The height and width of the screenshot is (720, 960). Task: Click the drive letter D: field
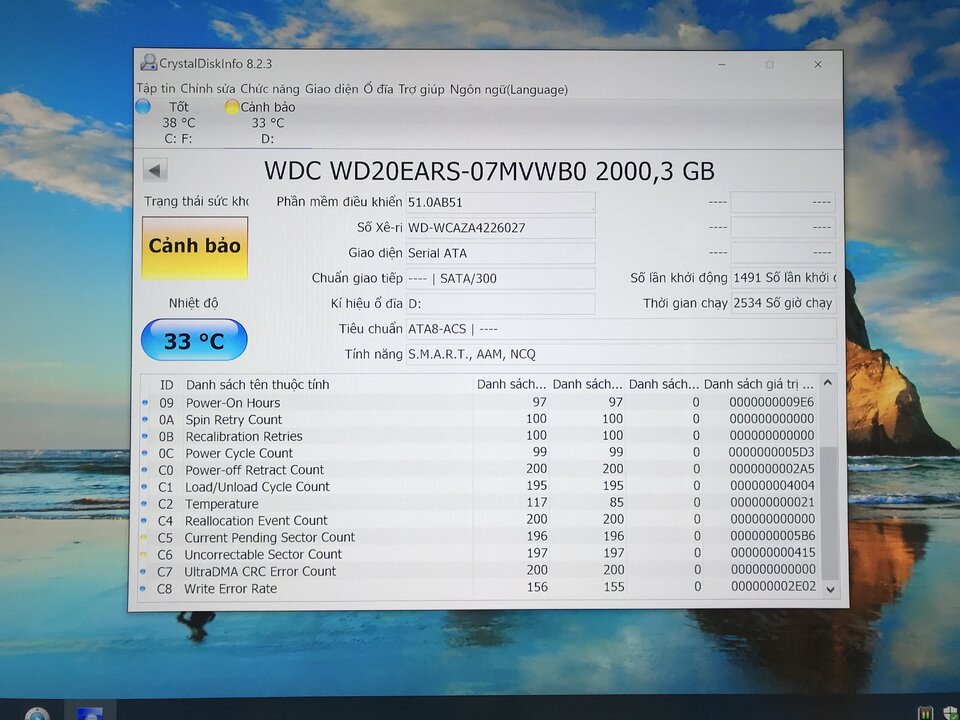[x=500, y=304]
